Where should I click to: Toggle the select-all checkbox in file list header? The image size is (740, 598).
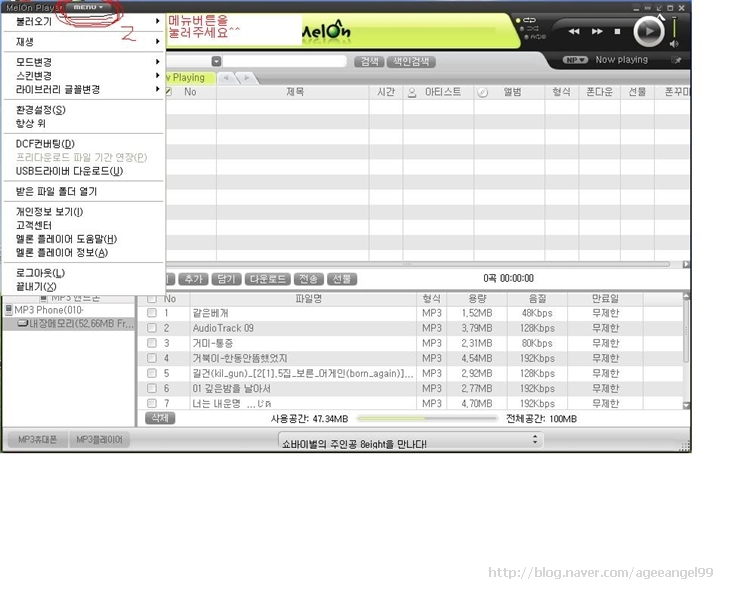152,298
